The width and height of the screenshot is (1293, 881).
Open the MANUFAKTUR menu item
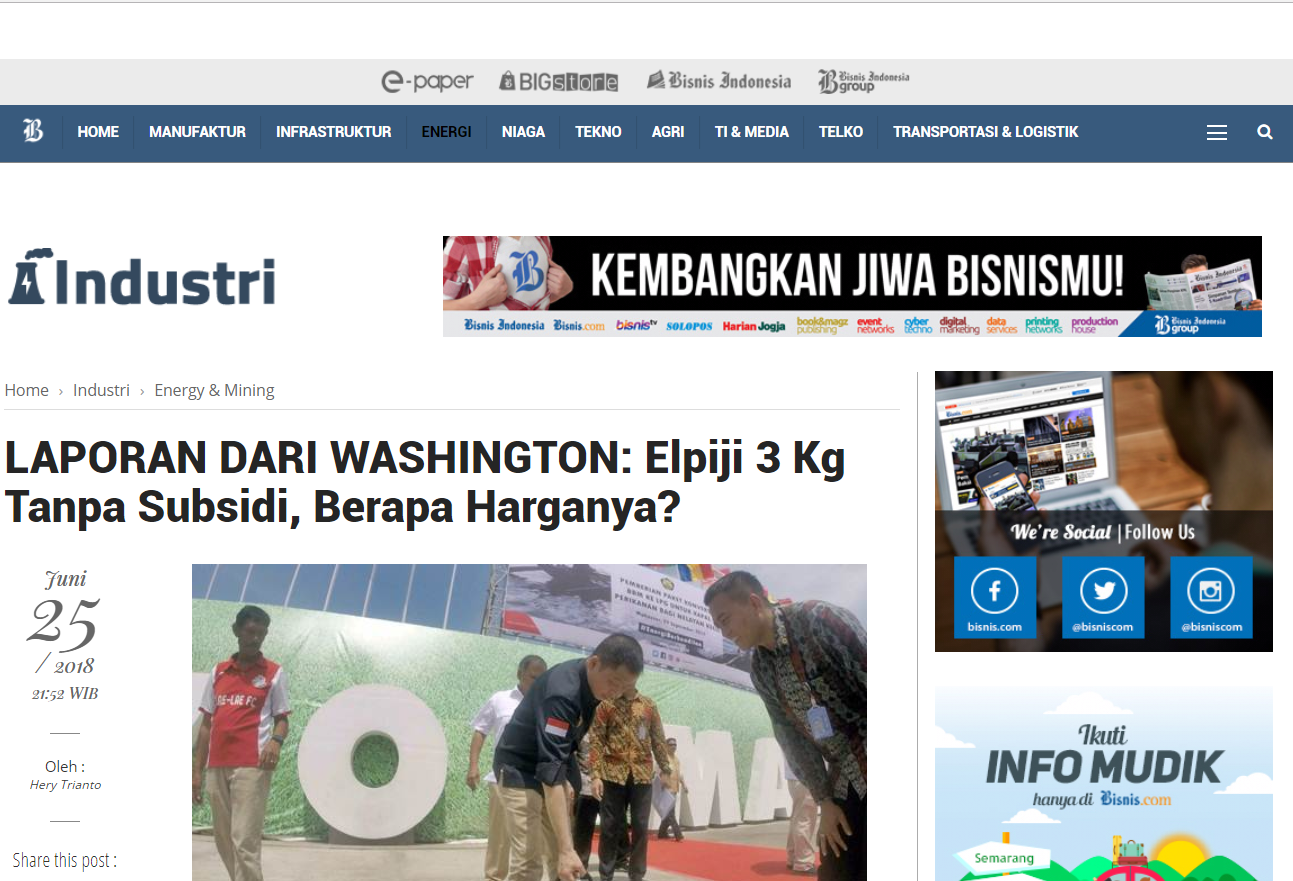[197, 132]
